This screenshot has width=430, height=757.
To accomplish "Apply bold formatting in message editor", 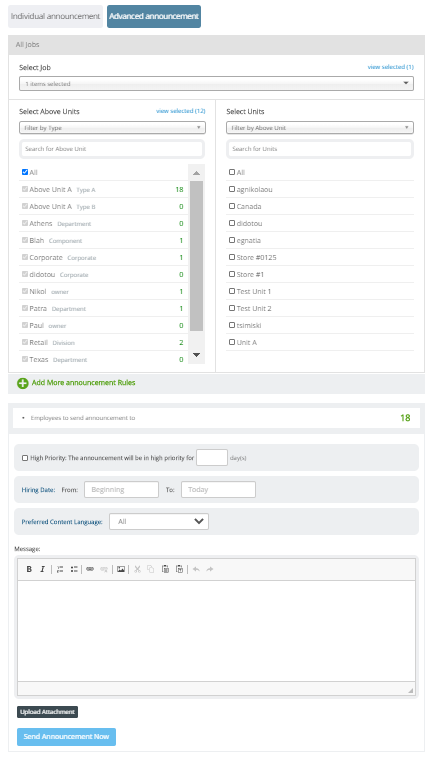I will [29, 569].
